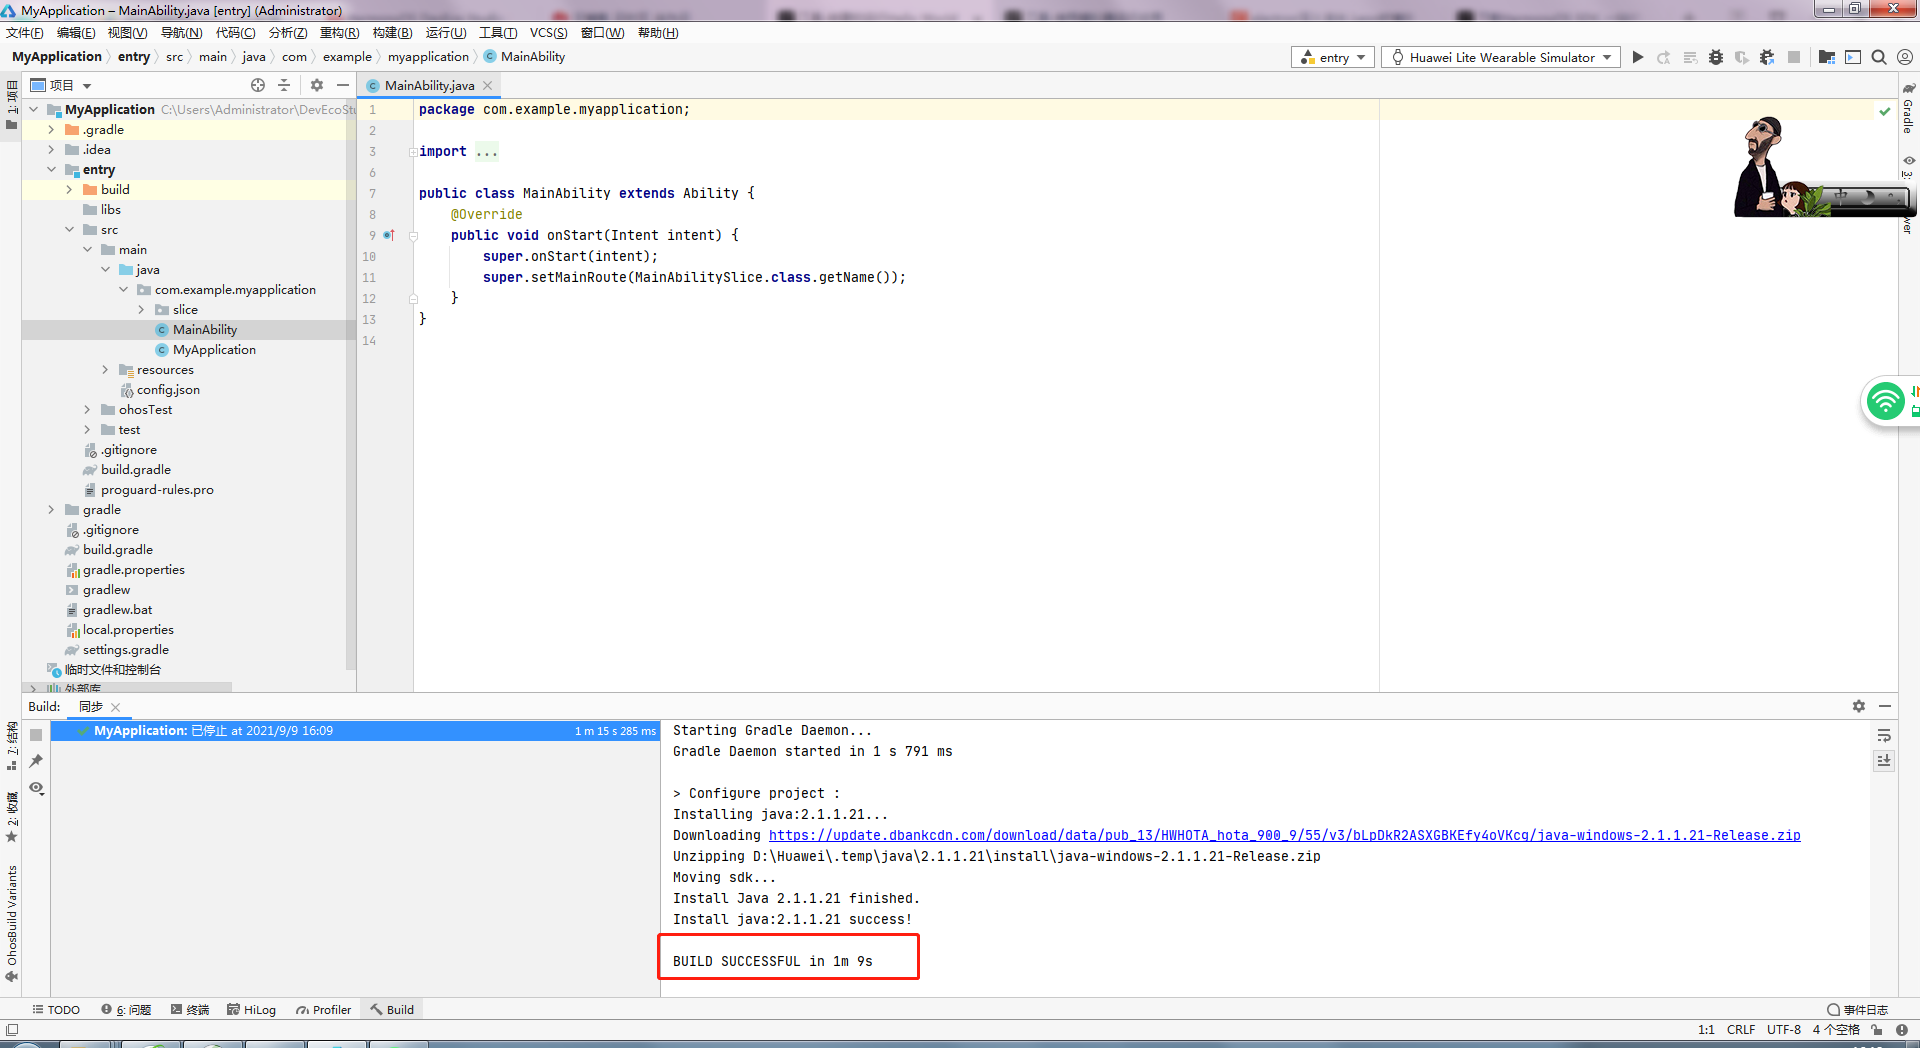This screenshot has height=1048, width=1920.
Task: Close the 同步 build tab
Action: (x=116, y=707)
